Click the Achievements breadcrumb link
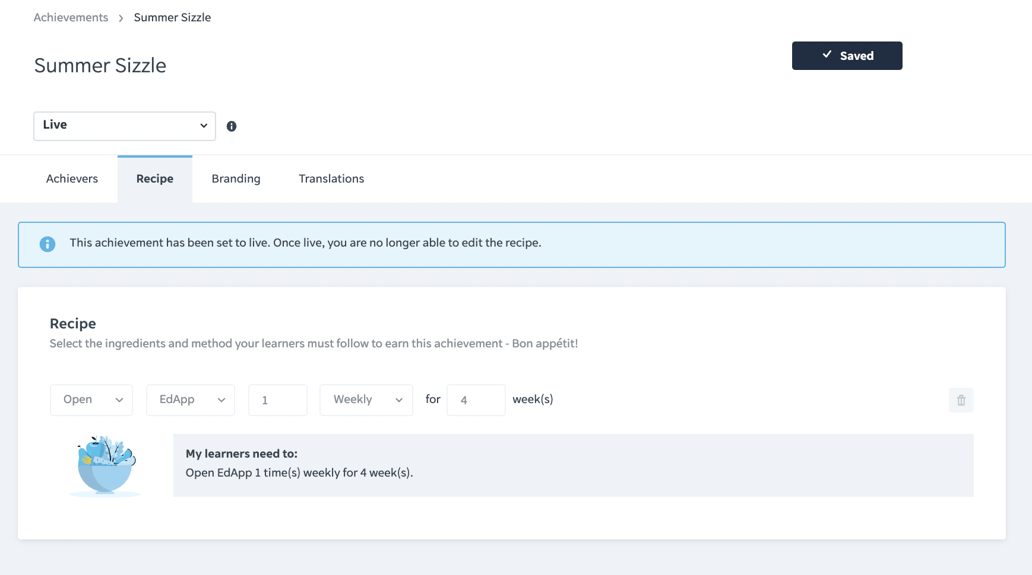This screenshot has width=1032, height=575. tap(71, 18)
